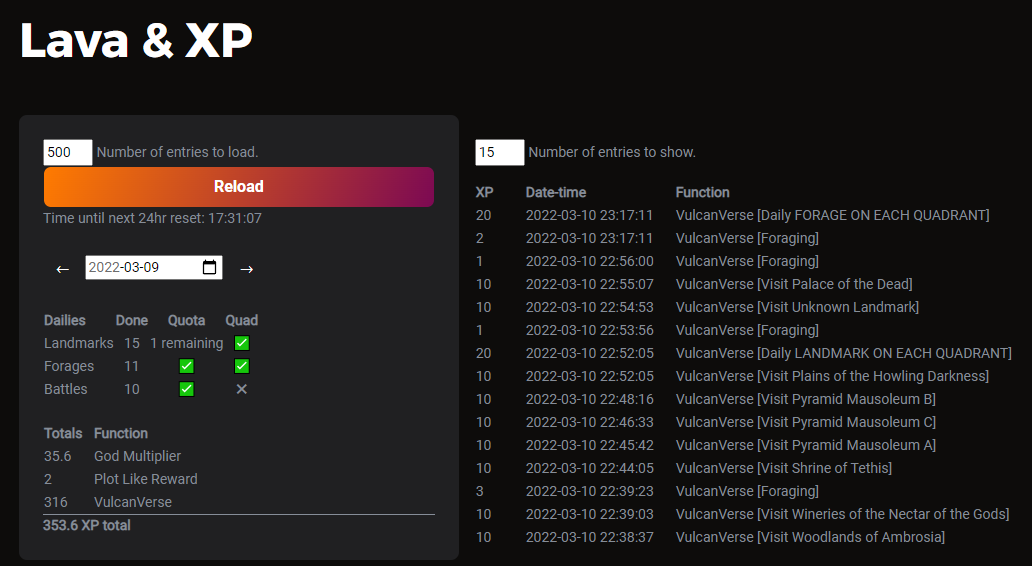Toggle the Forages Quad checkbox
The image size is (1032, 566).
click(x=242, y=366)
